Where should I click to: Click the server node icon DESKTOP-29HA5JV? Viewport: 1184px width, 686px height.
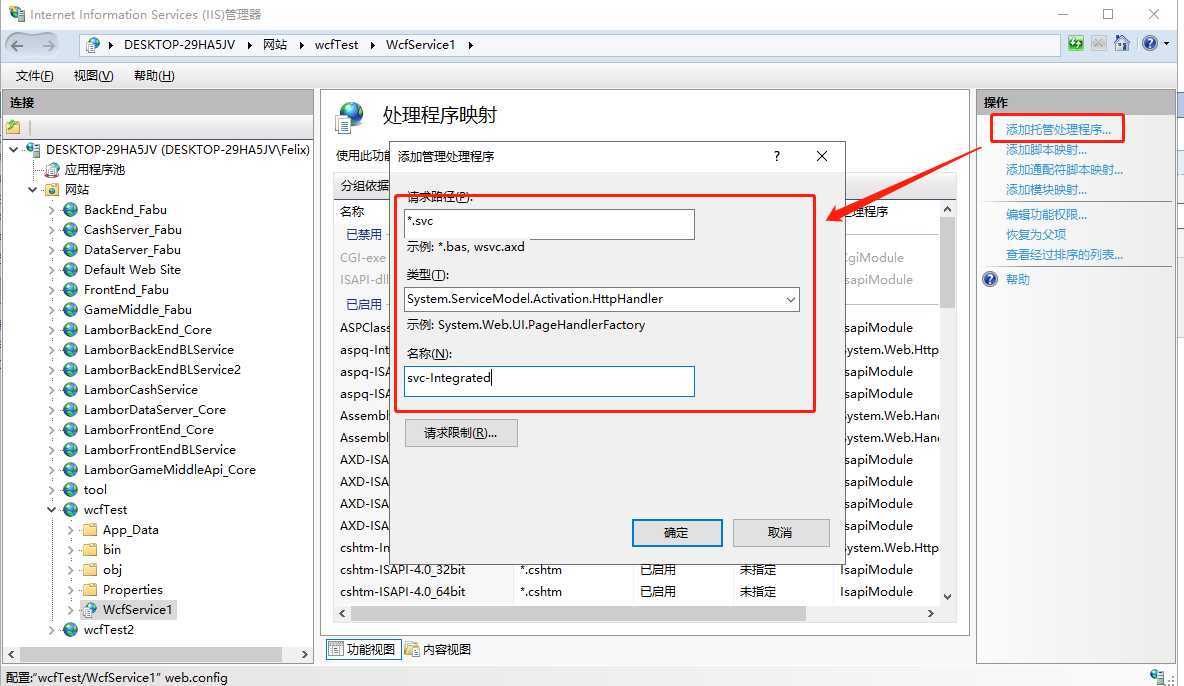(33, 150)
